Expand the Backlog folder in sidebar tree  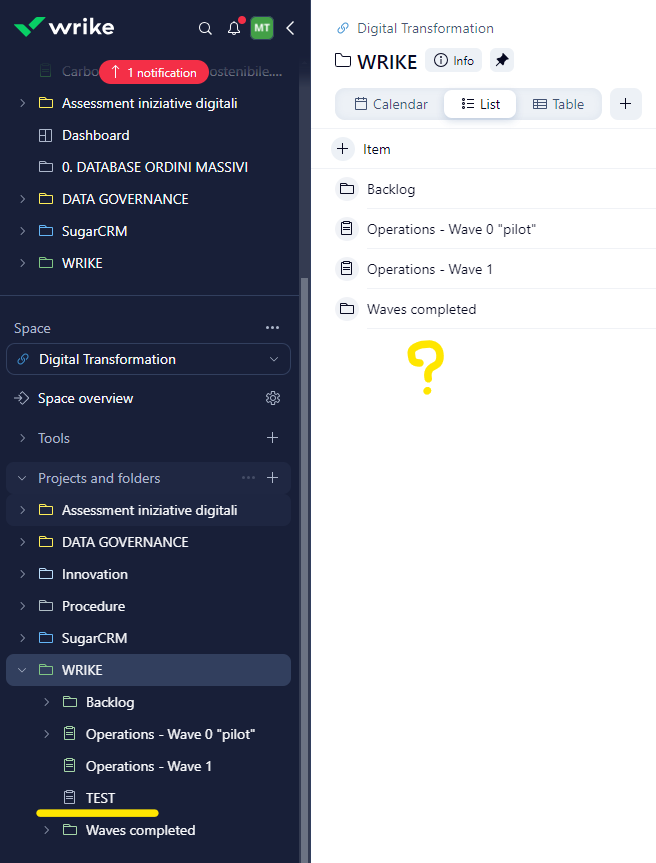[46, 702]
